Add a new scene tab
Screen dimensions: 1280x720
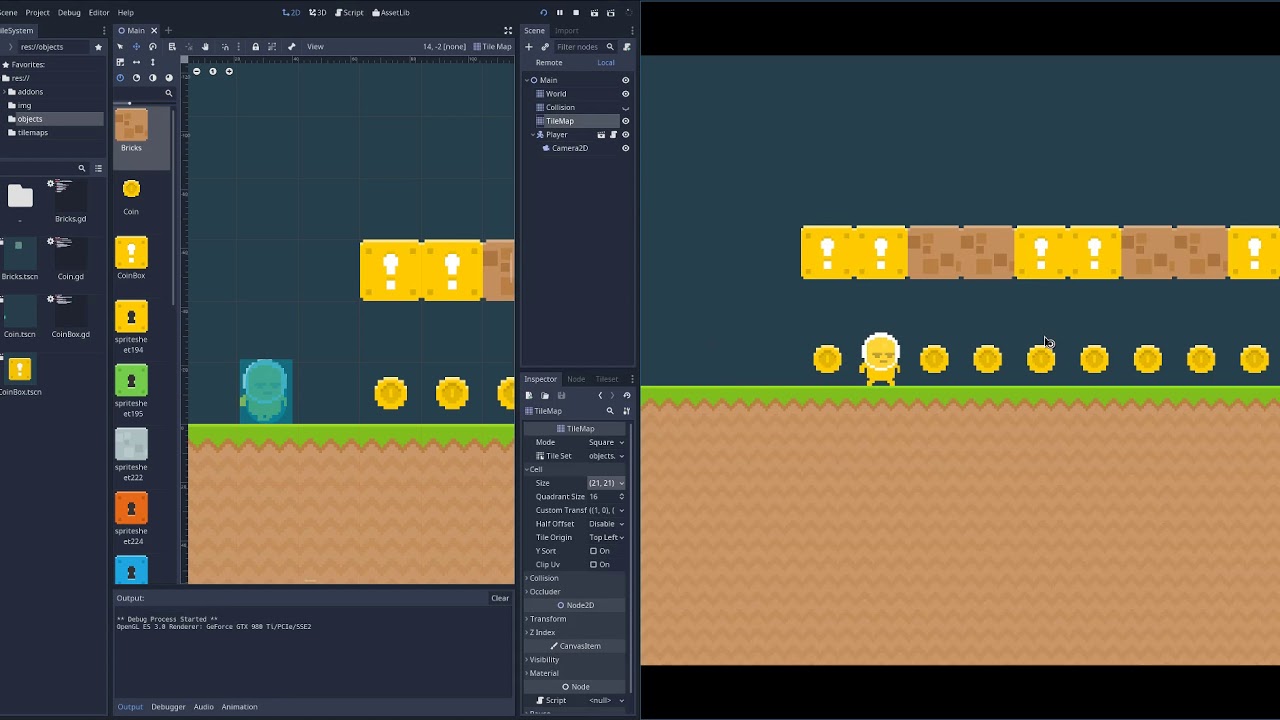coord(168,31)
